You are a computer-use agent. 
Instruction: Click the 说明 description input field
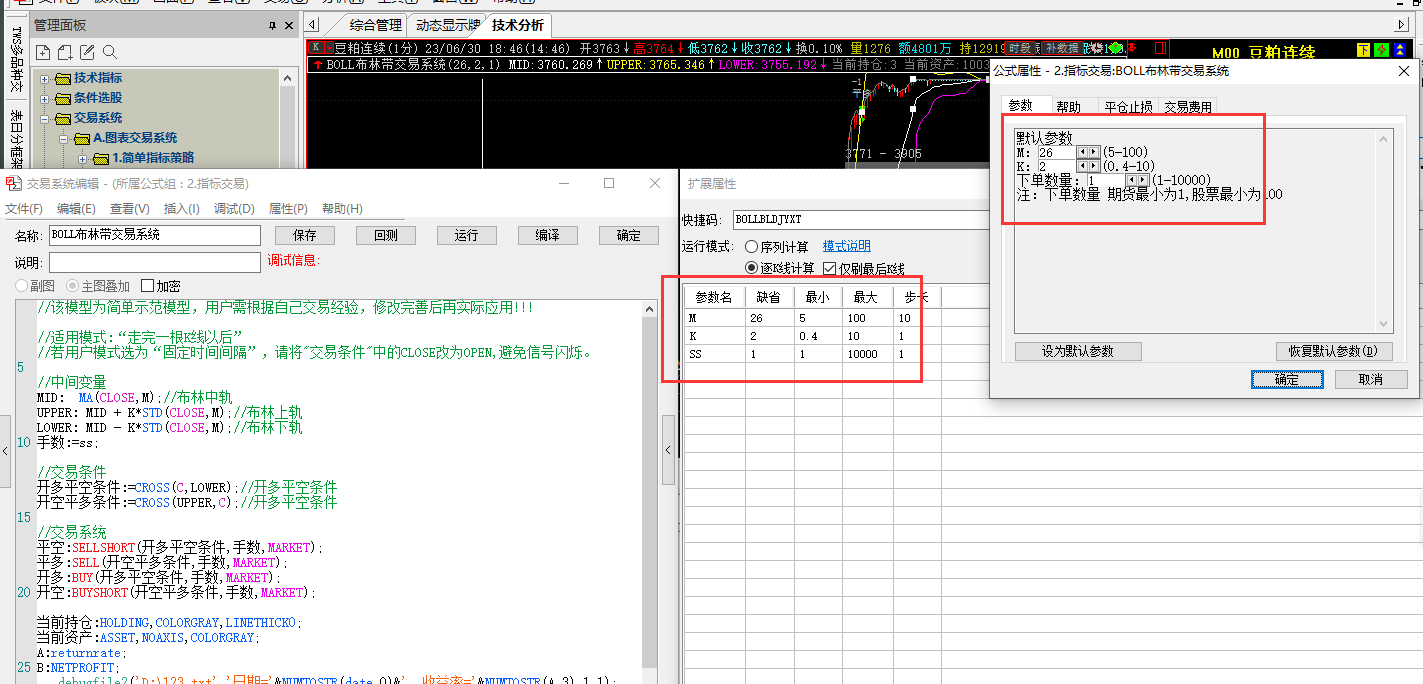[154, 262]
